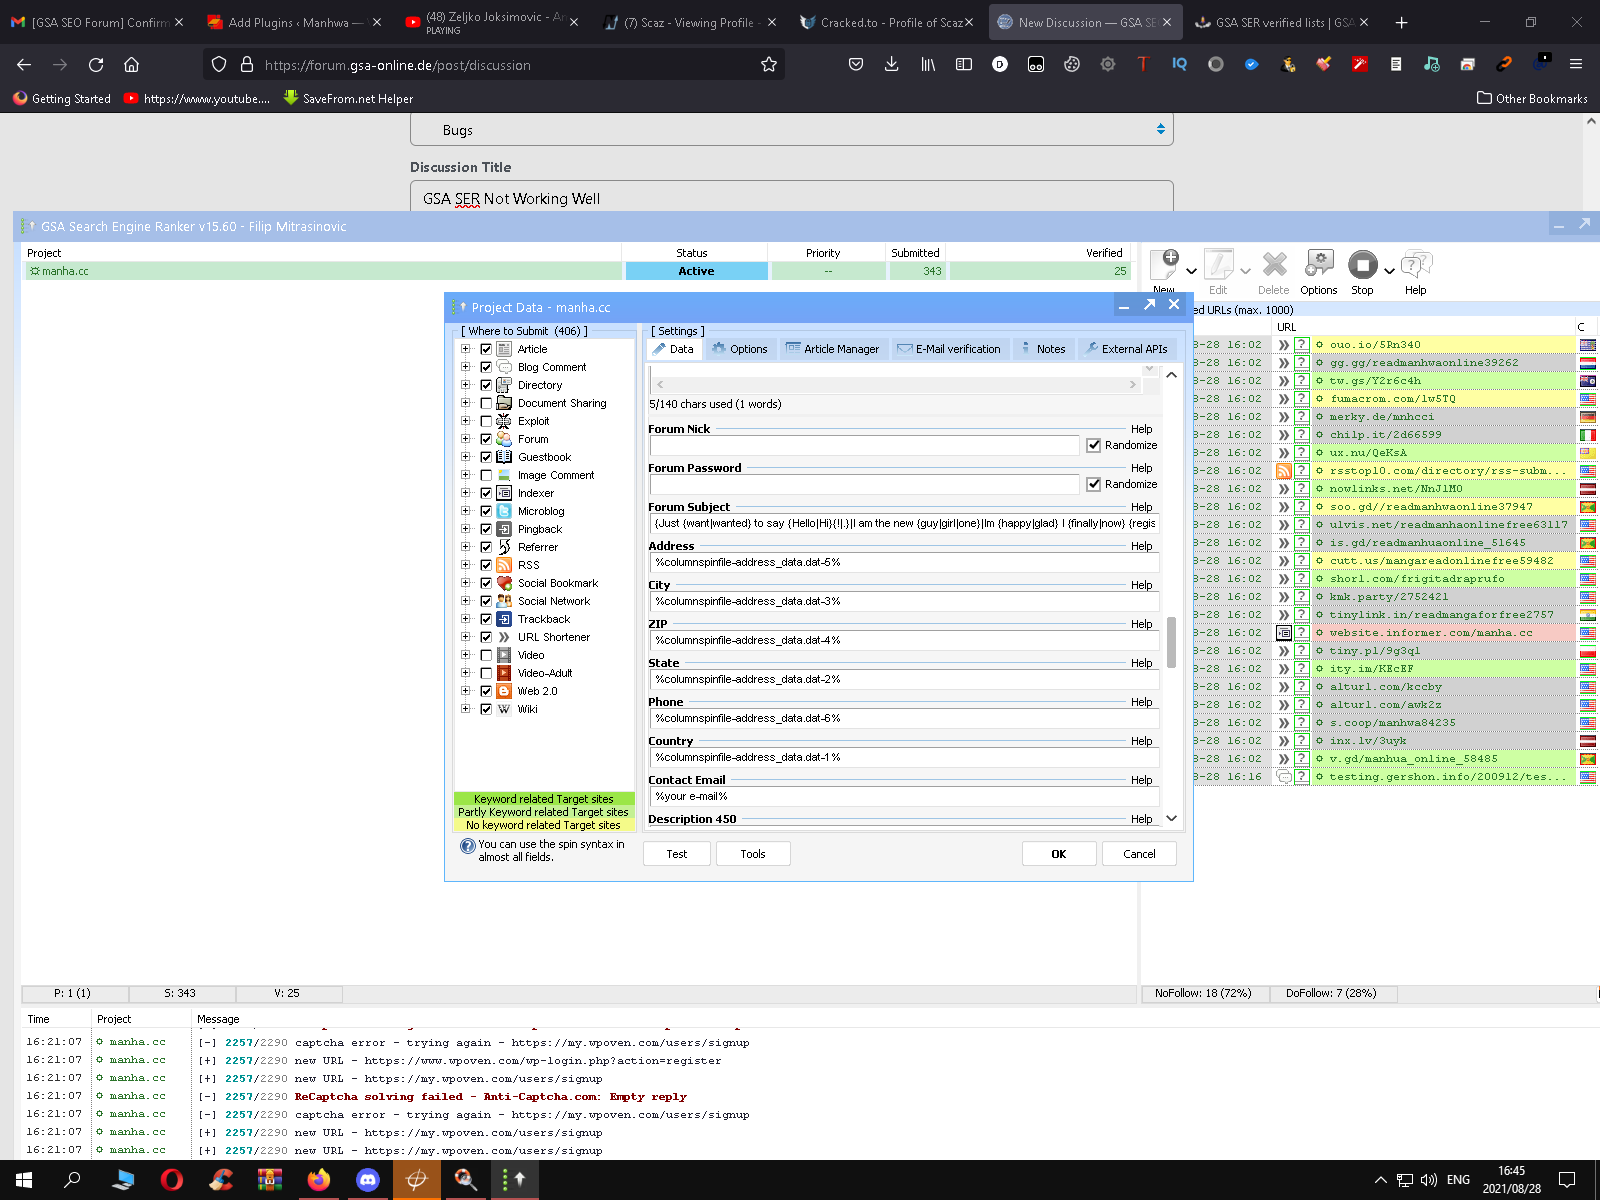Click the RSS icon beside rsstop10.com row
The height and width of the screenshot is (1200, 1600).
tap(1284, 471)
